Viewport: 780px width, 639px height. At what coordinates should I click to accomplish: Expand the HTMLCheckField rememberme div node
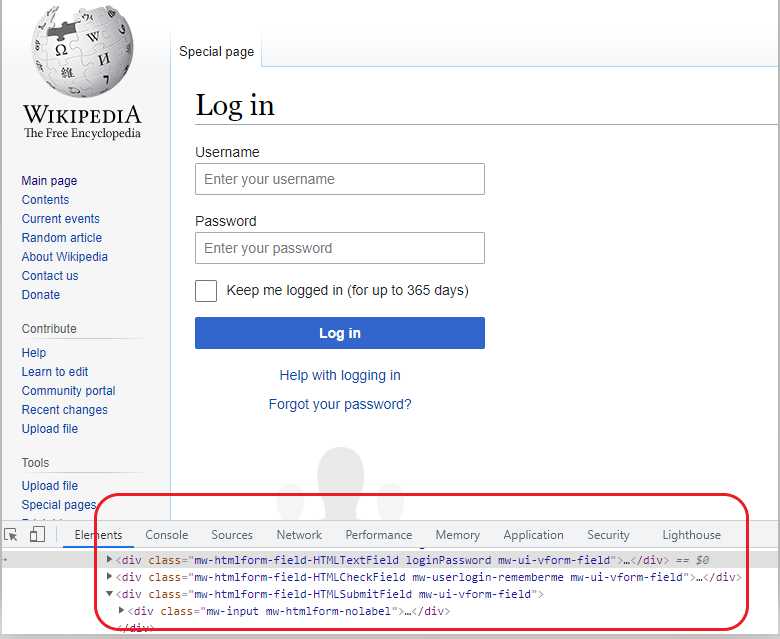[109, 576]
